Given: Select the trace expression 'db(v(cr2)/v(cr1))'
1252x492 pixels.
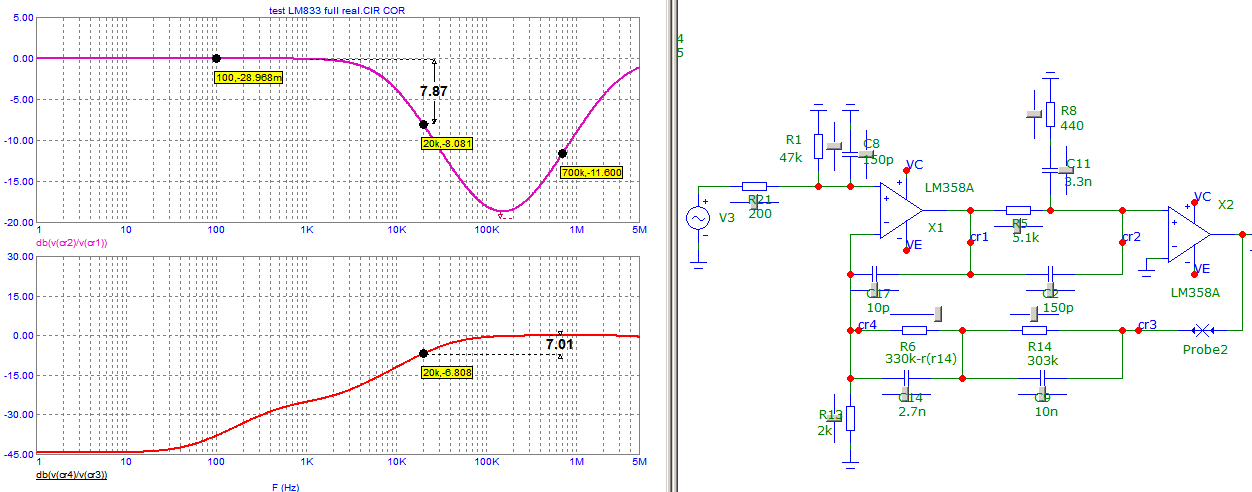Looking at the screenshot, I should pyautogui.click(x=71, y=243).
